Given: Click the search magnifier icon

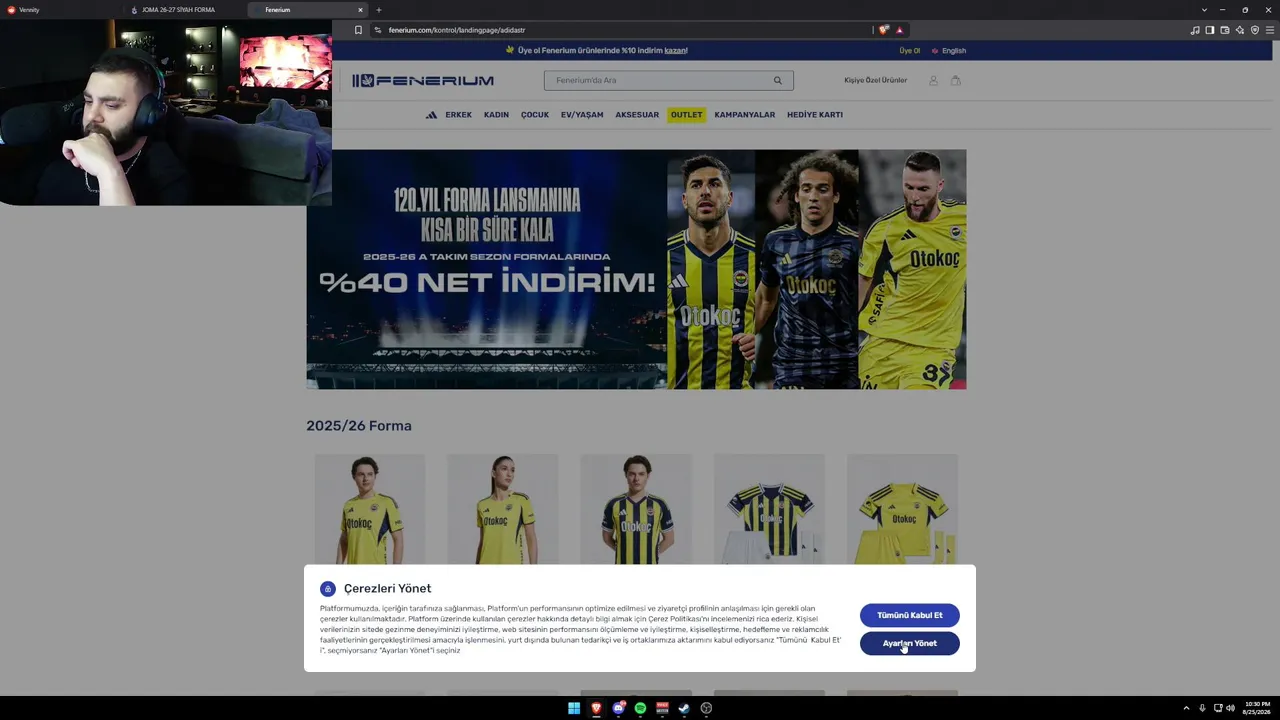Looking at the screenshot, I should pyautogui.click(x=777, y=80).
